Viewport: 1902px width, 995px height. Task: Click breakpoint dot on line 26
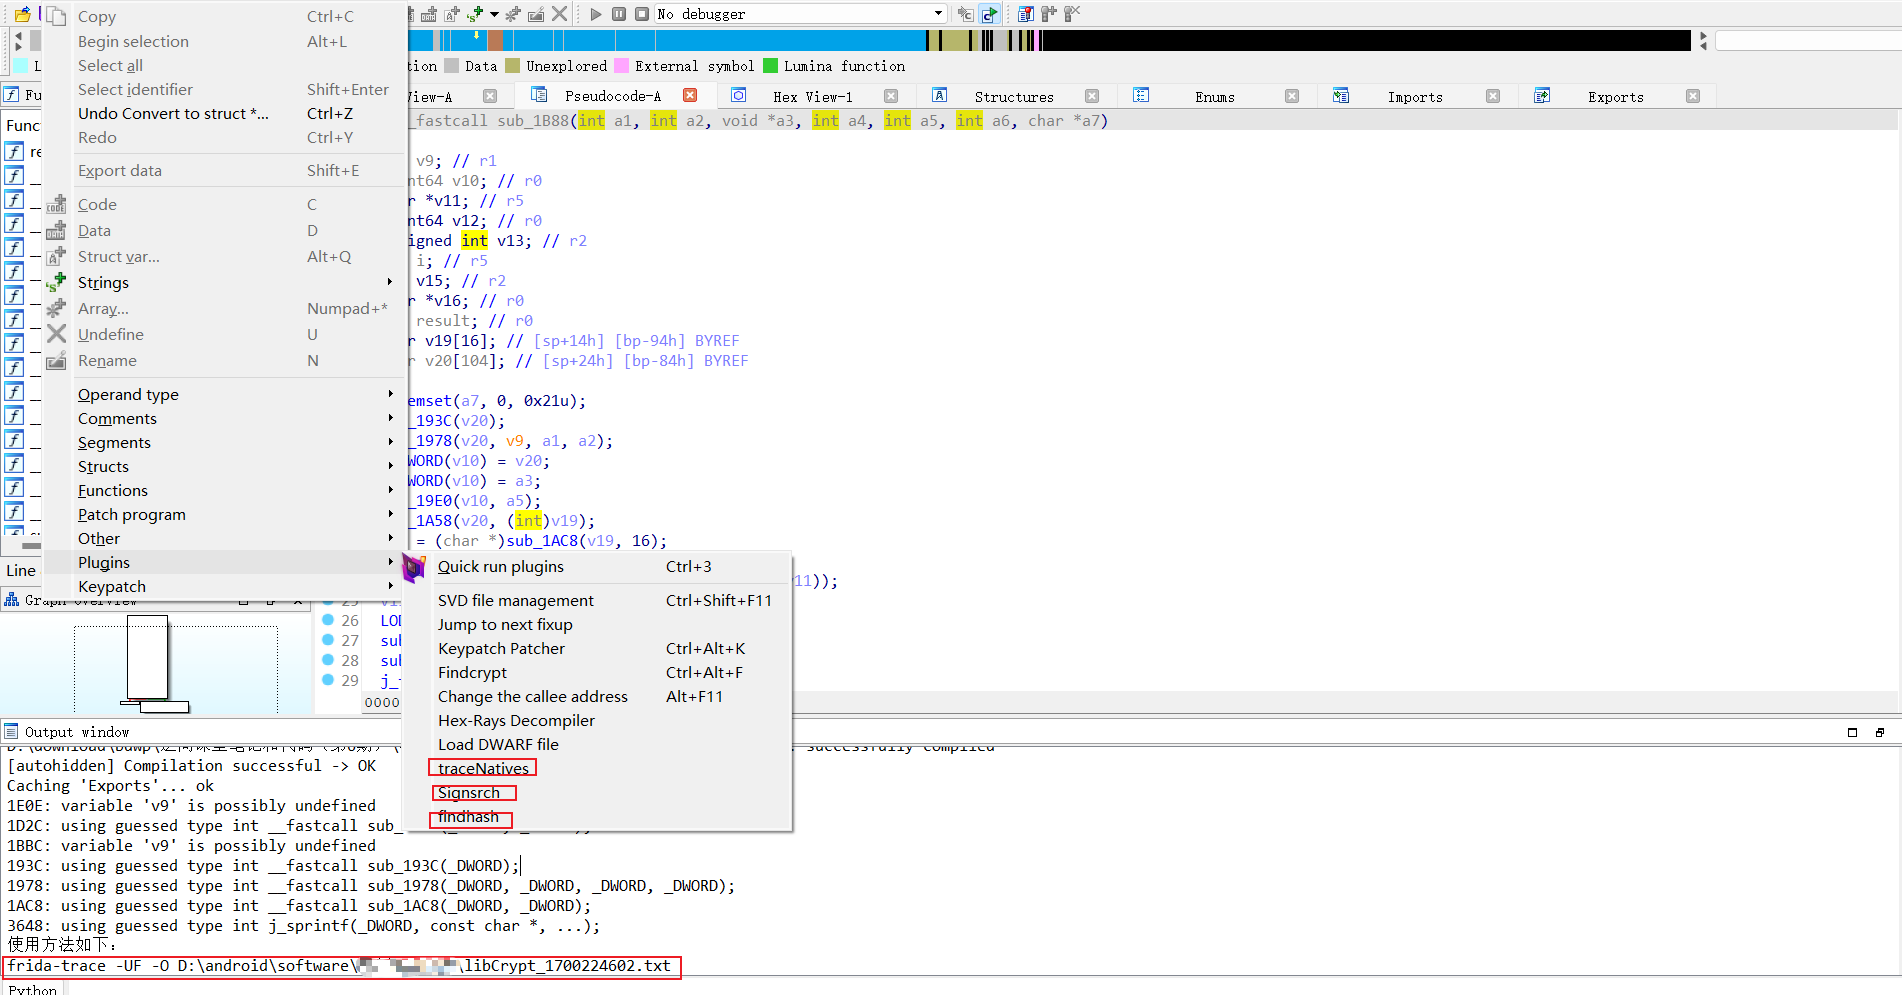(328, 620)
